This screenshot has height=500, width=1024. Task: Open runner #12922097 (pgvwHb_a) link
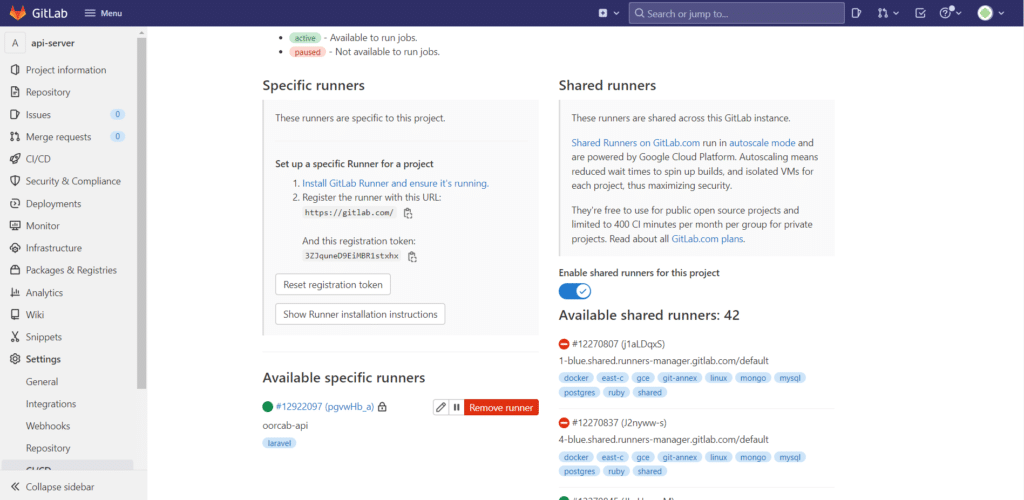coord(325,407)
